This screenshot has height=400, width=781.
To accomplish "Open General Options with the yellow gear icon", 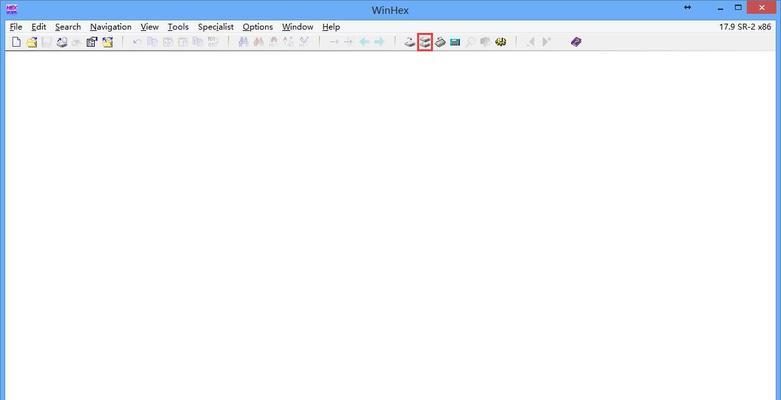I will click(x=501, y=42).
